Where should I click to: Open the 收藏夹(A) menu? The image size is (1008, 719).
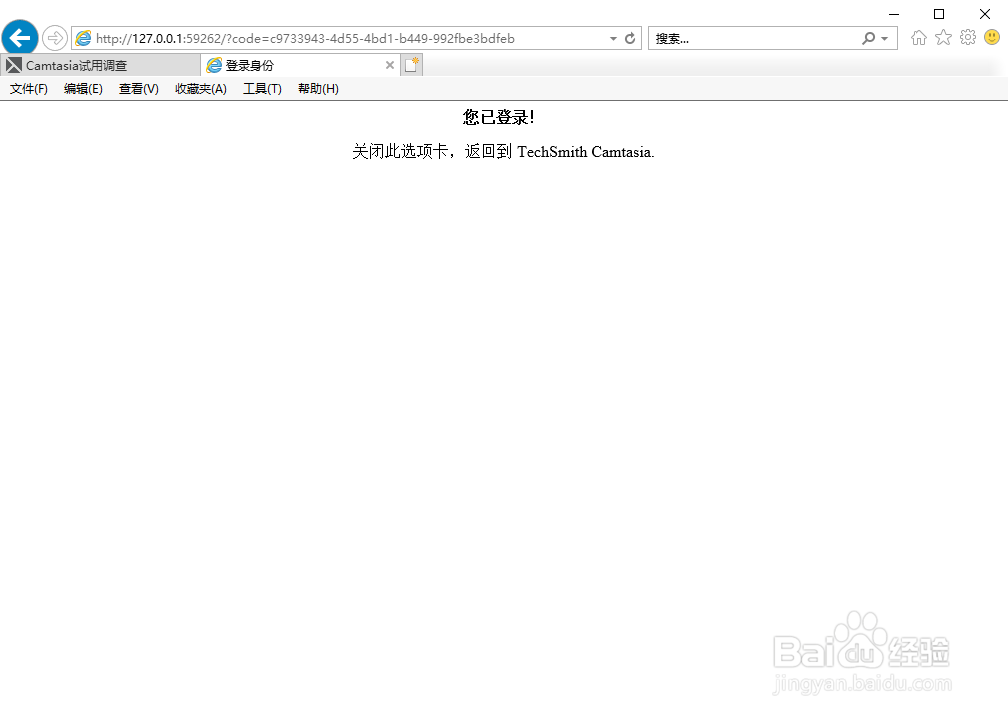click(x=201, y=89)
